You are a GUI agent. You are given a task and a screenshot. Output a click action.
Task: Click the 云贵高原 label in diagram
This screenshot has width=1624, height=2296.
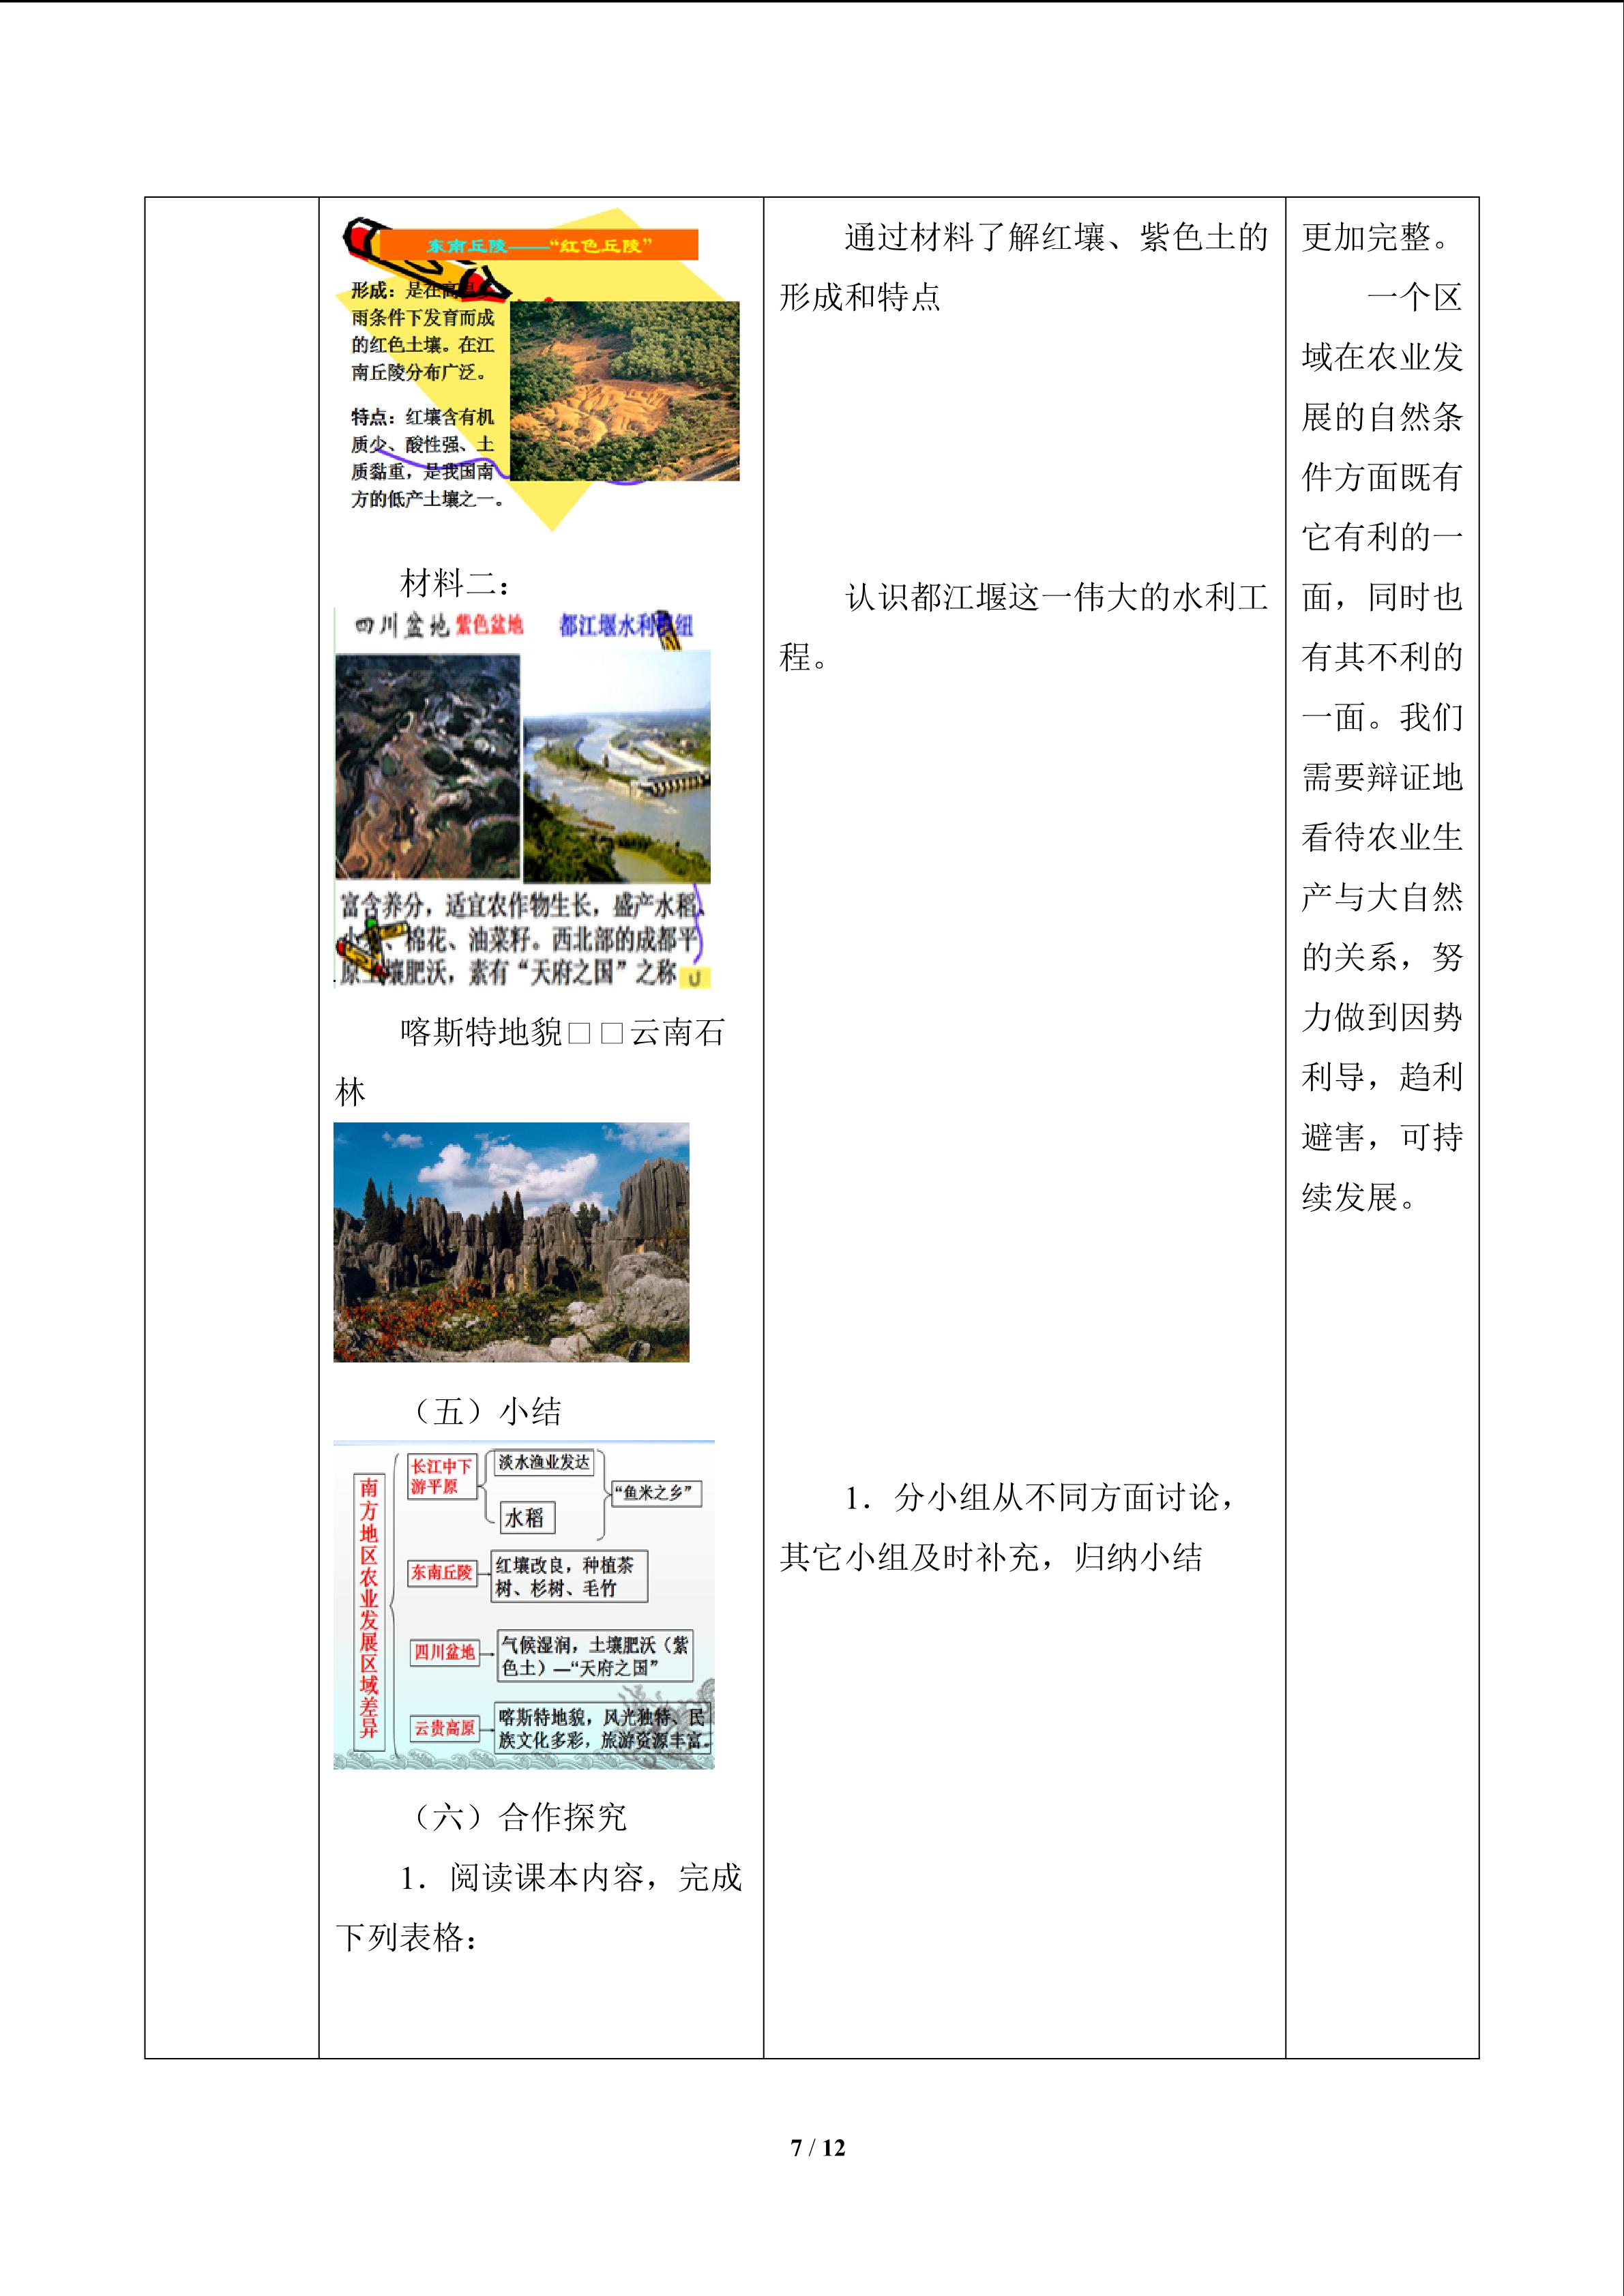click(444, 1727)
